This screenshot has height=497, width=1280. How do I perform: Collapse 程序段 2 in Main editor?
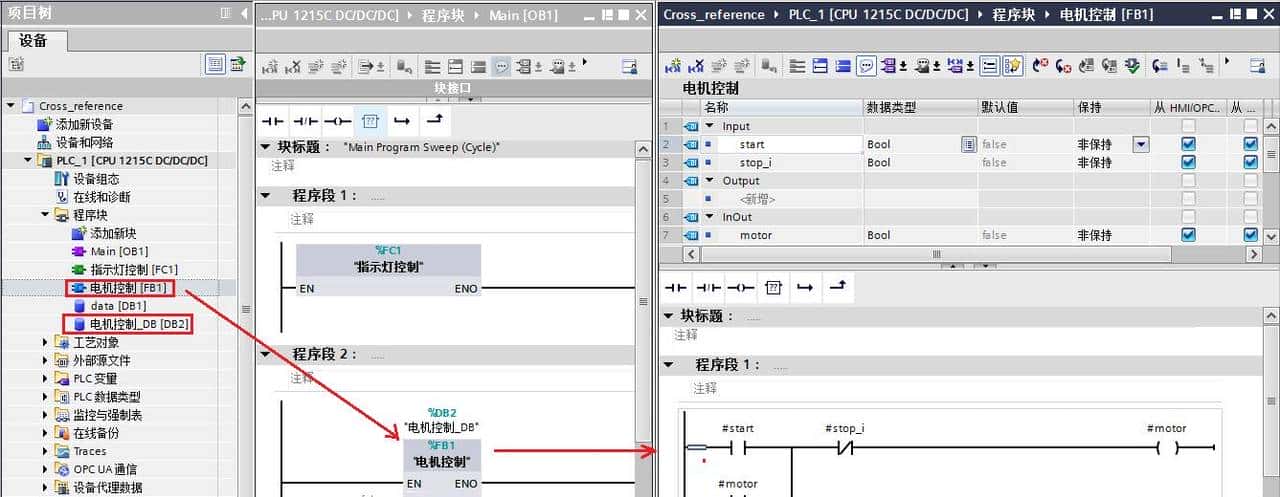pos(266,354)
